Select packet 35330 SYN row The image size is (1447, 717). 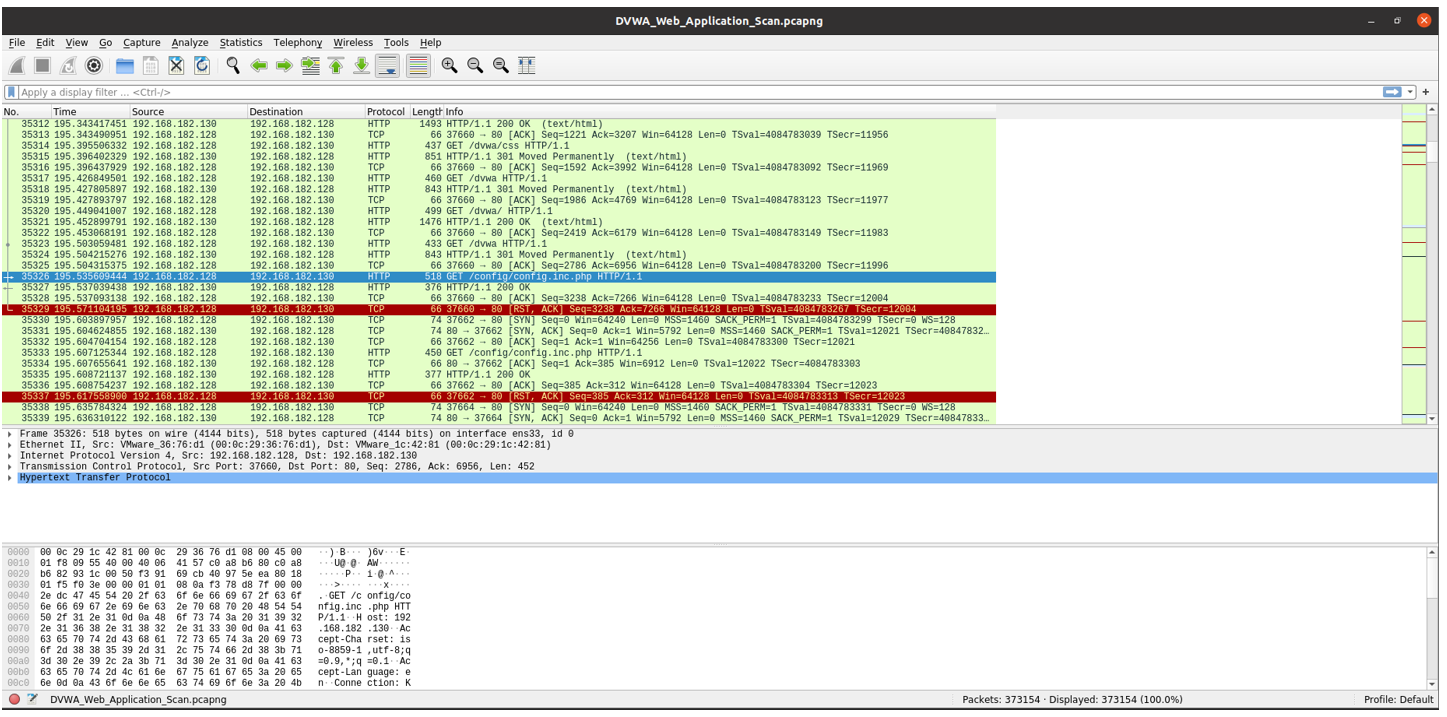[499, 321]
